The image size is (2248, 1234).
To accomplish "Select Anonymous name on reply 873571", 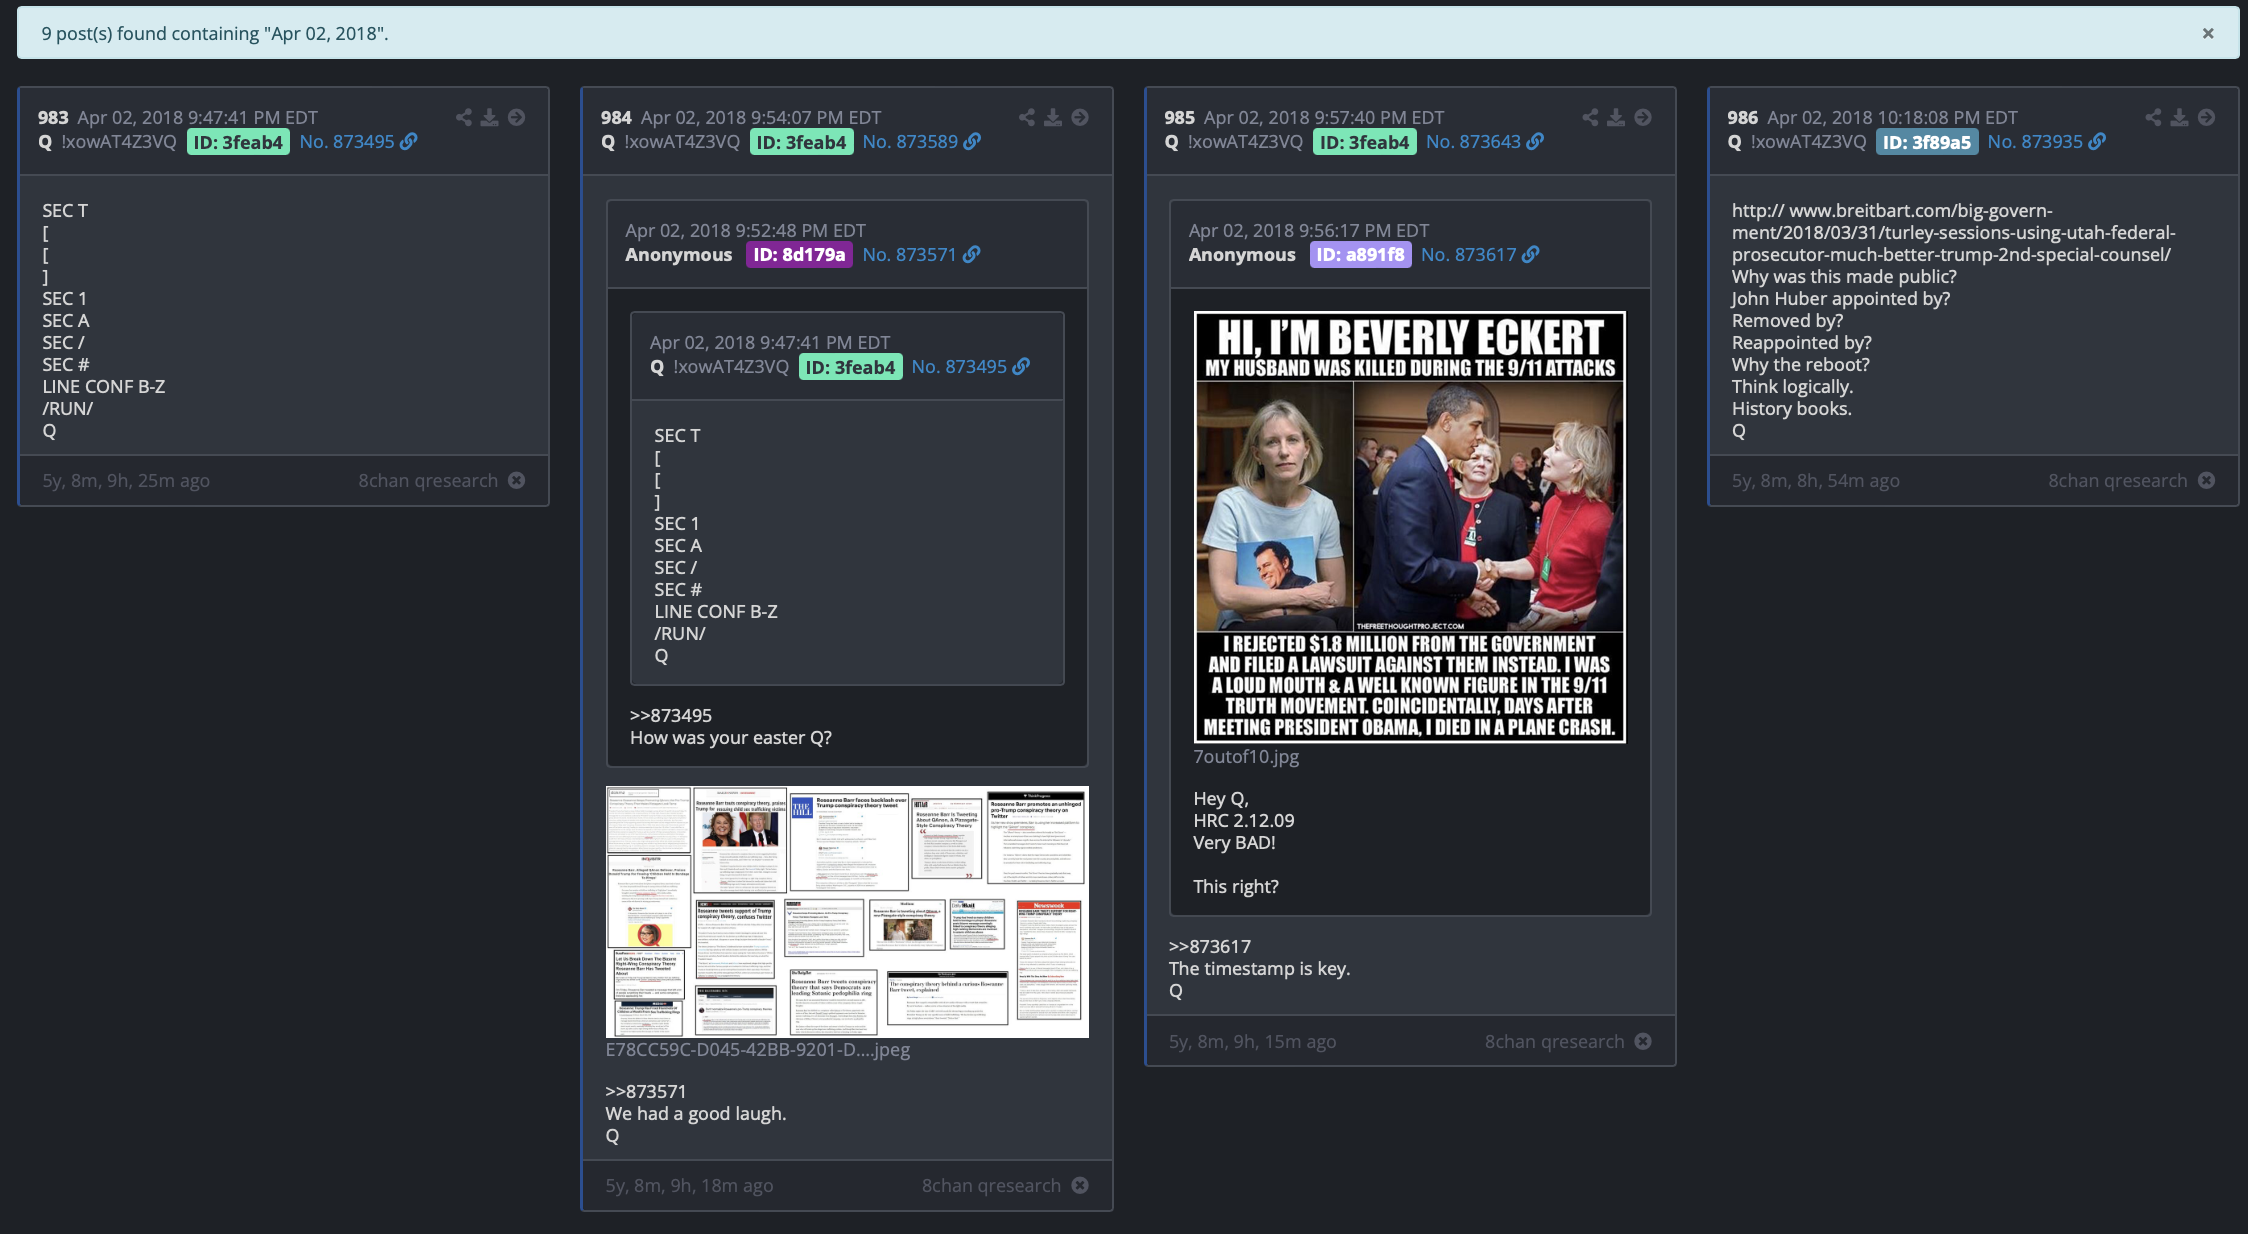I will click(679, 255).
